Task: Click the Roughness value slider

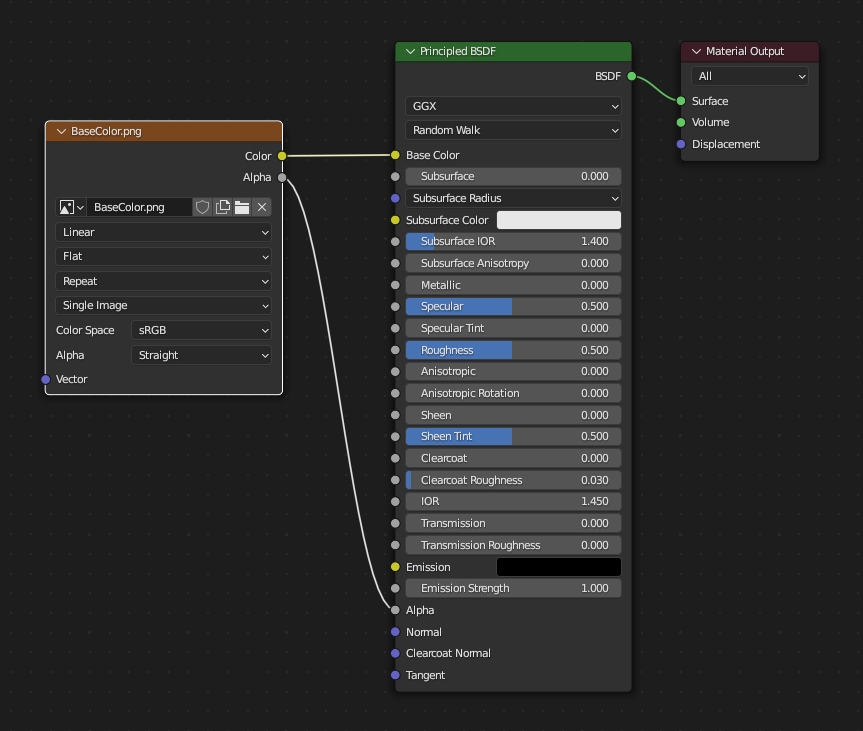Action: tap(514, 350)
